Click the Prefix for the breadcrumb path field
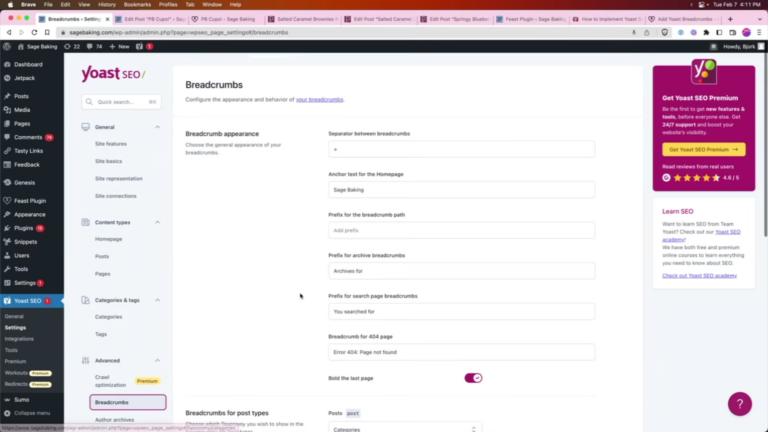 461,230
